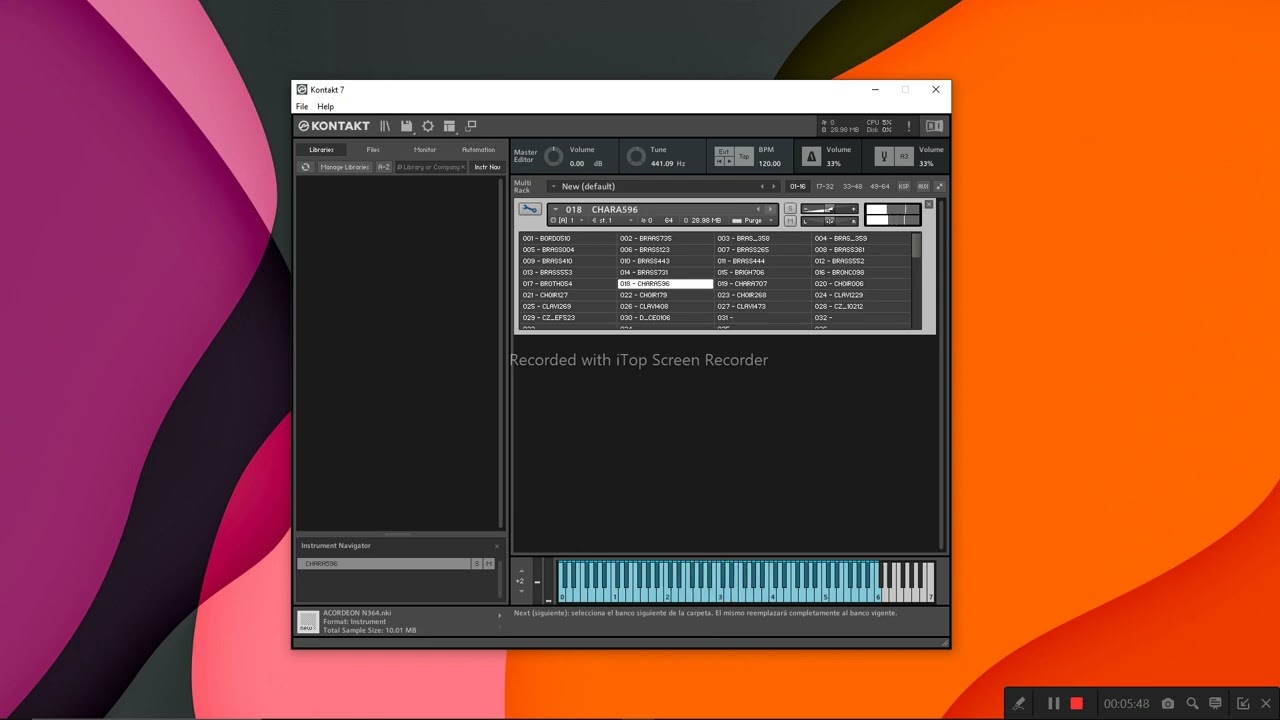The height and width of the screenshot is (720, 1280).
Task: Click the BPM play transport button
Action: click(x=729, y=162)
